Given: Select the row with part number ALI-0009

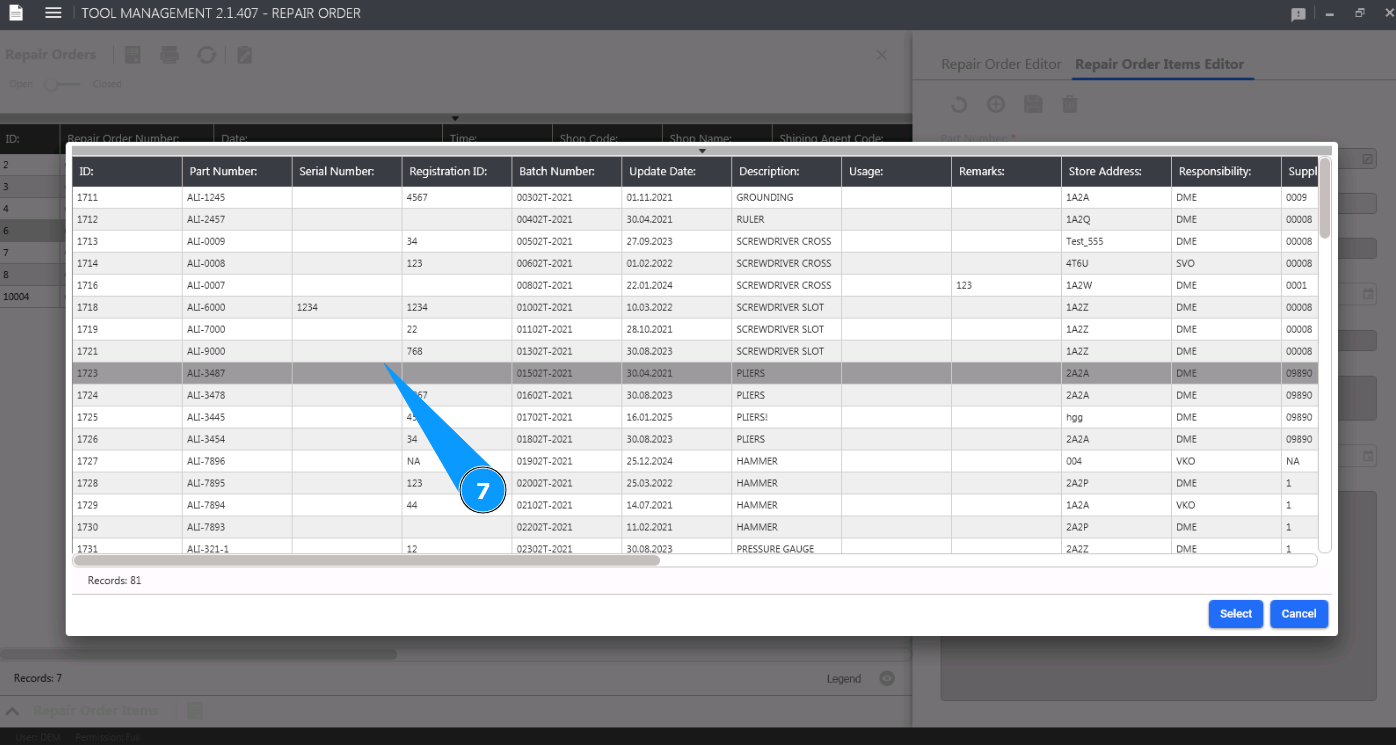Looking at the screenshot, I should tap(695, 242).
